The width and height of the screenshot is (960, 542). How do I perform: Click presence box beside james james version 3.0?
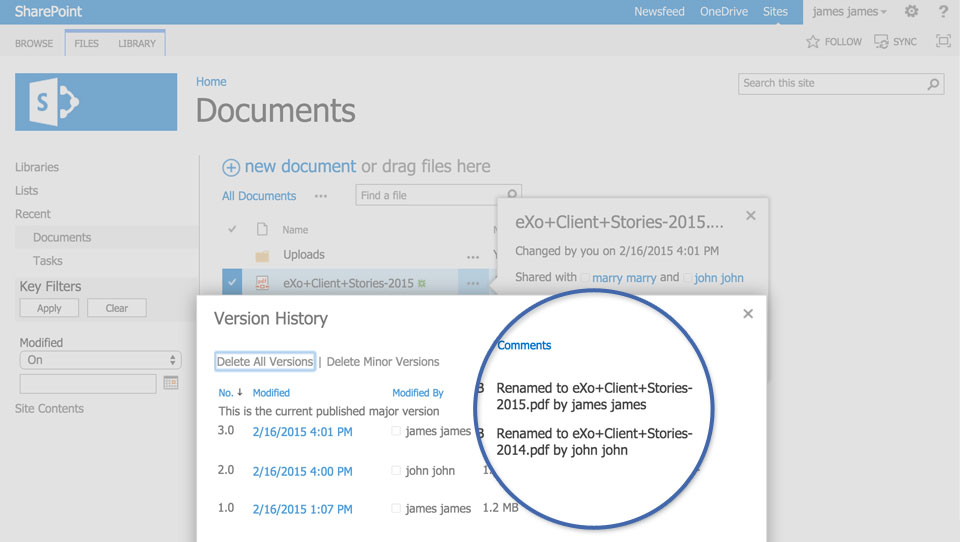pos(396,431)
